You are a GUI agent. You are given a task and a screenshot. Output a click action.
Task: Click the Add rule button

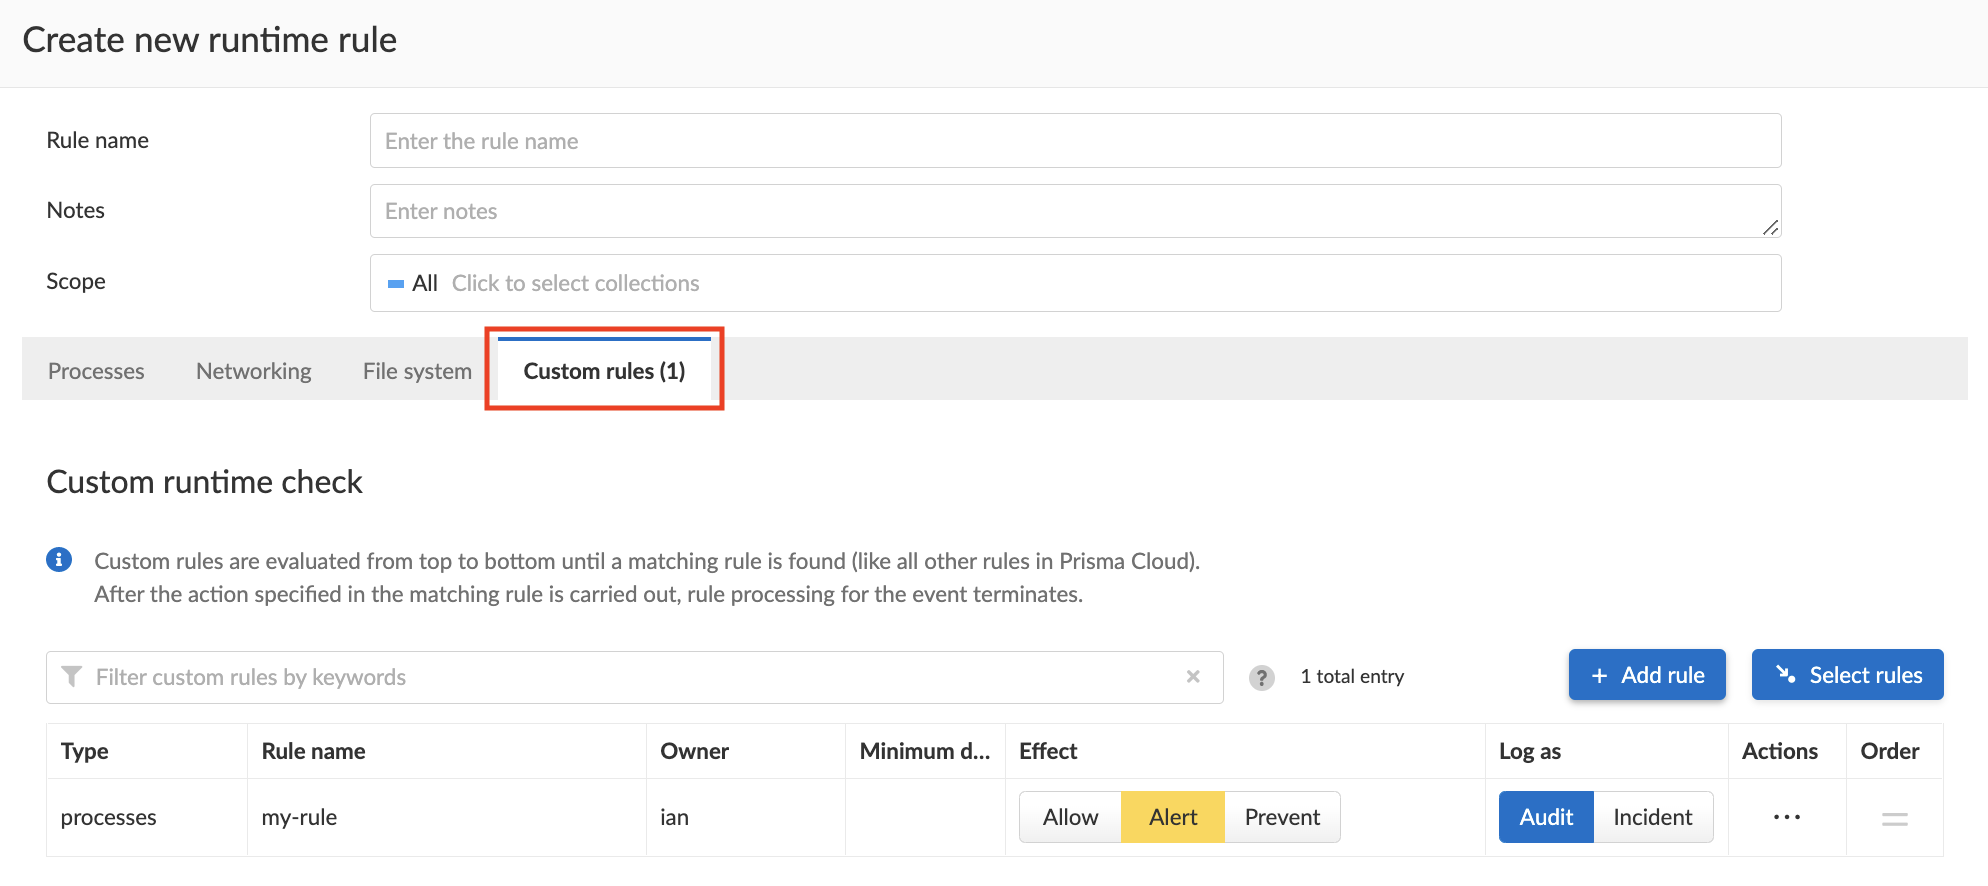1647,675
